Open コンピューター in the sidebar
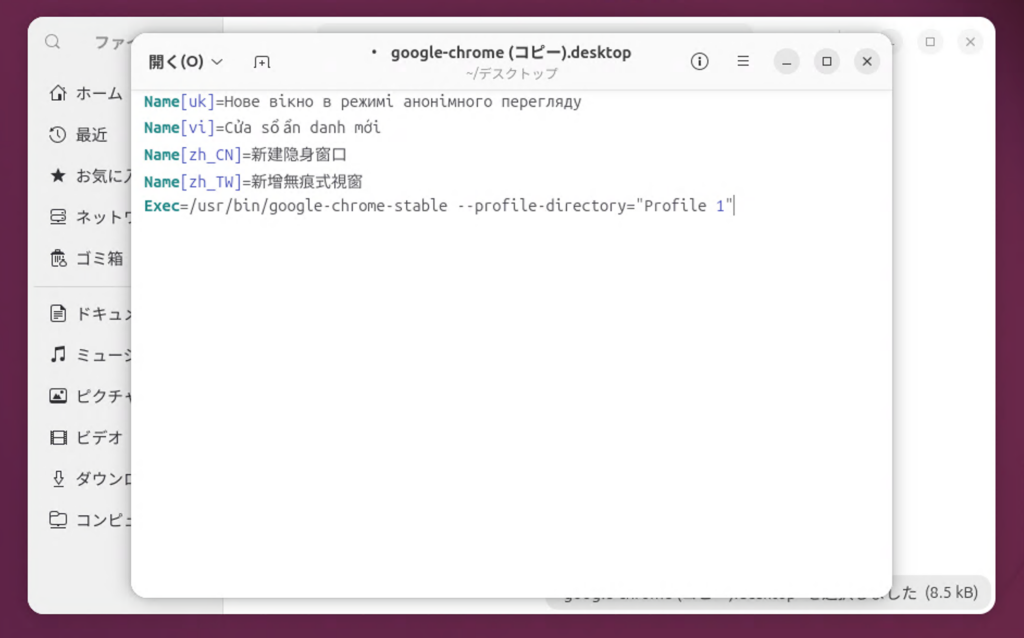Viewport: 1024px width, 638px height. [x=90, y=519]
